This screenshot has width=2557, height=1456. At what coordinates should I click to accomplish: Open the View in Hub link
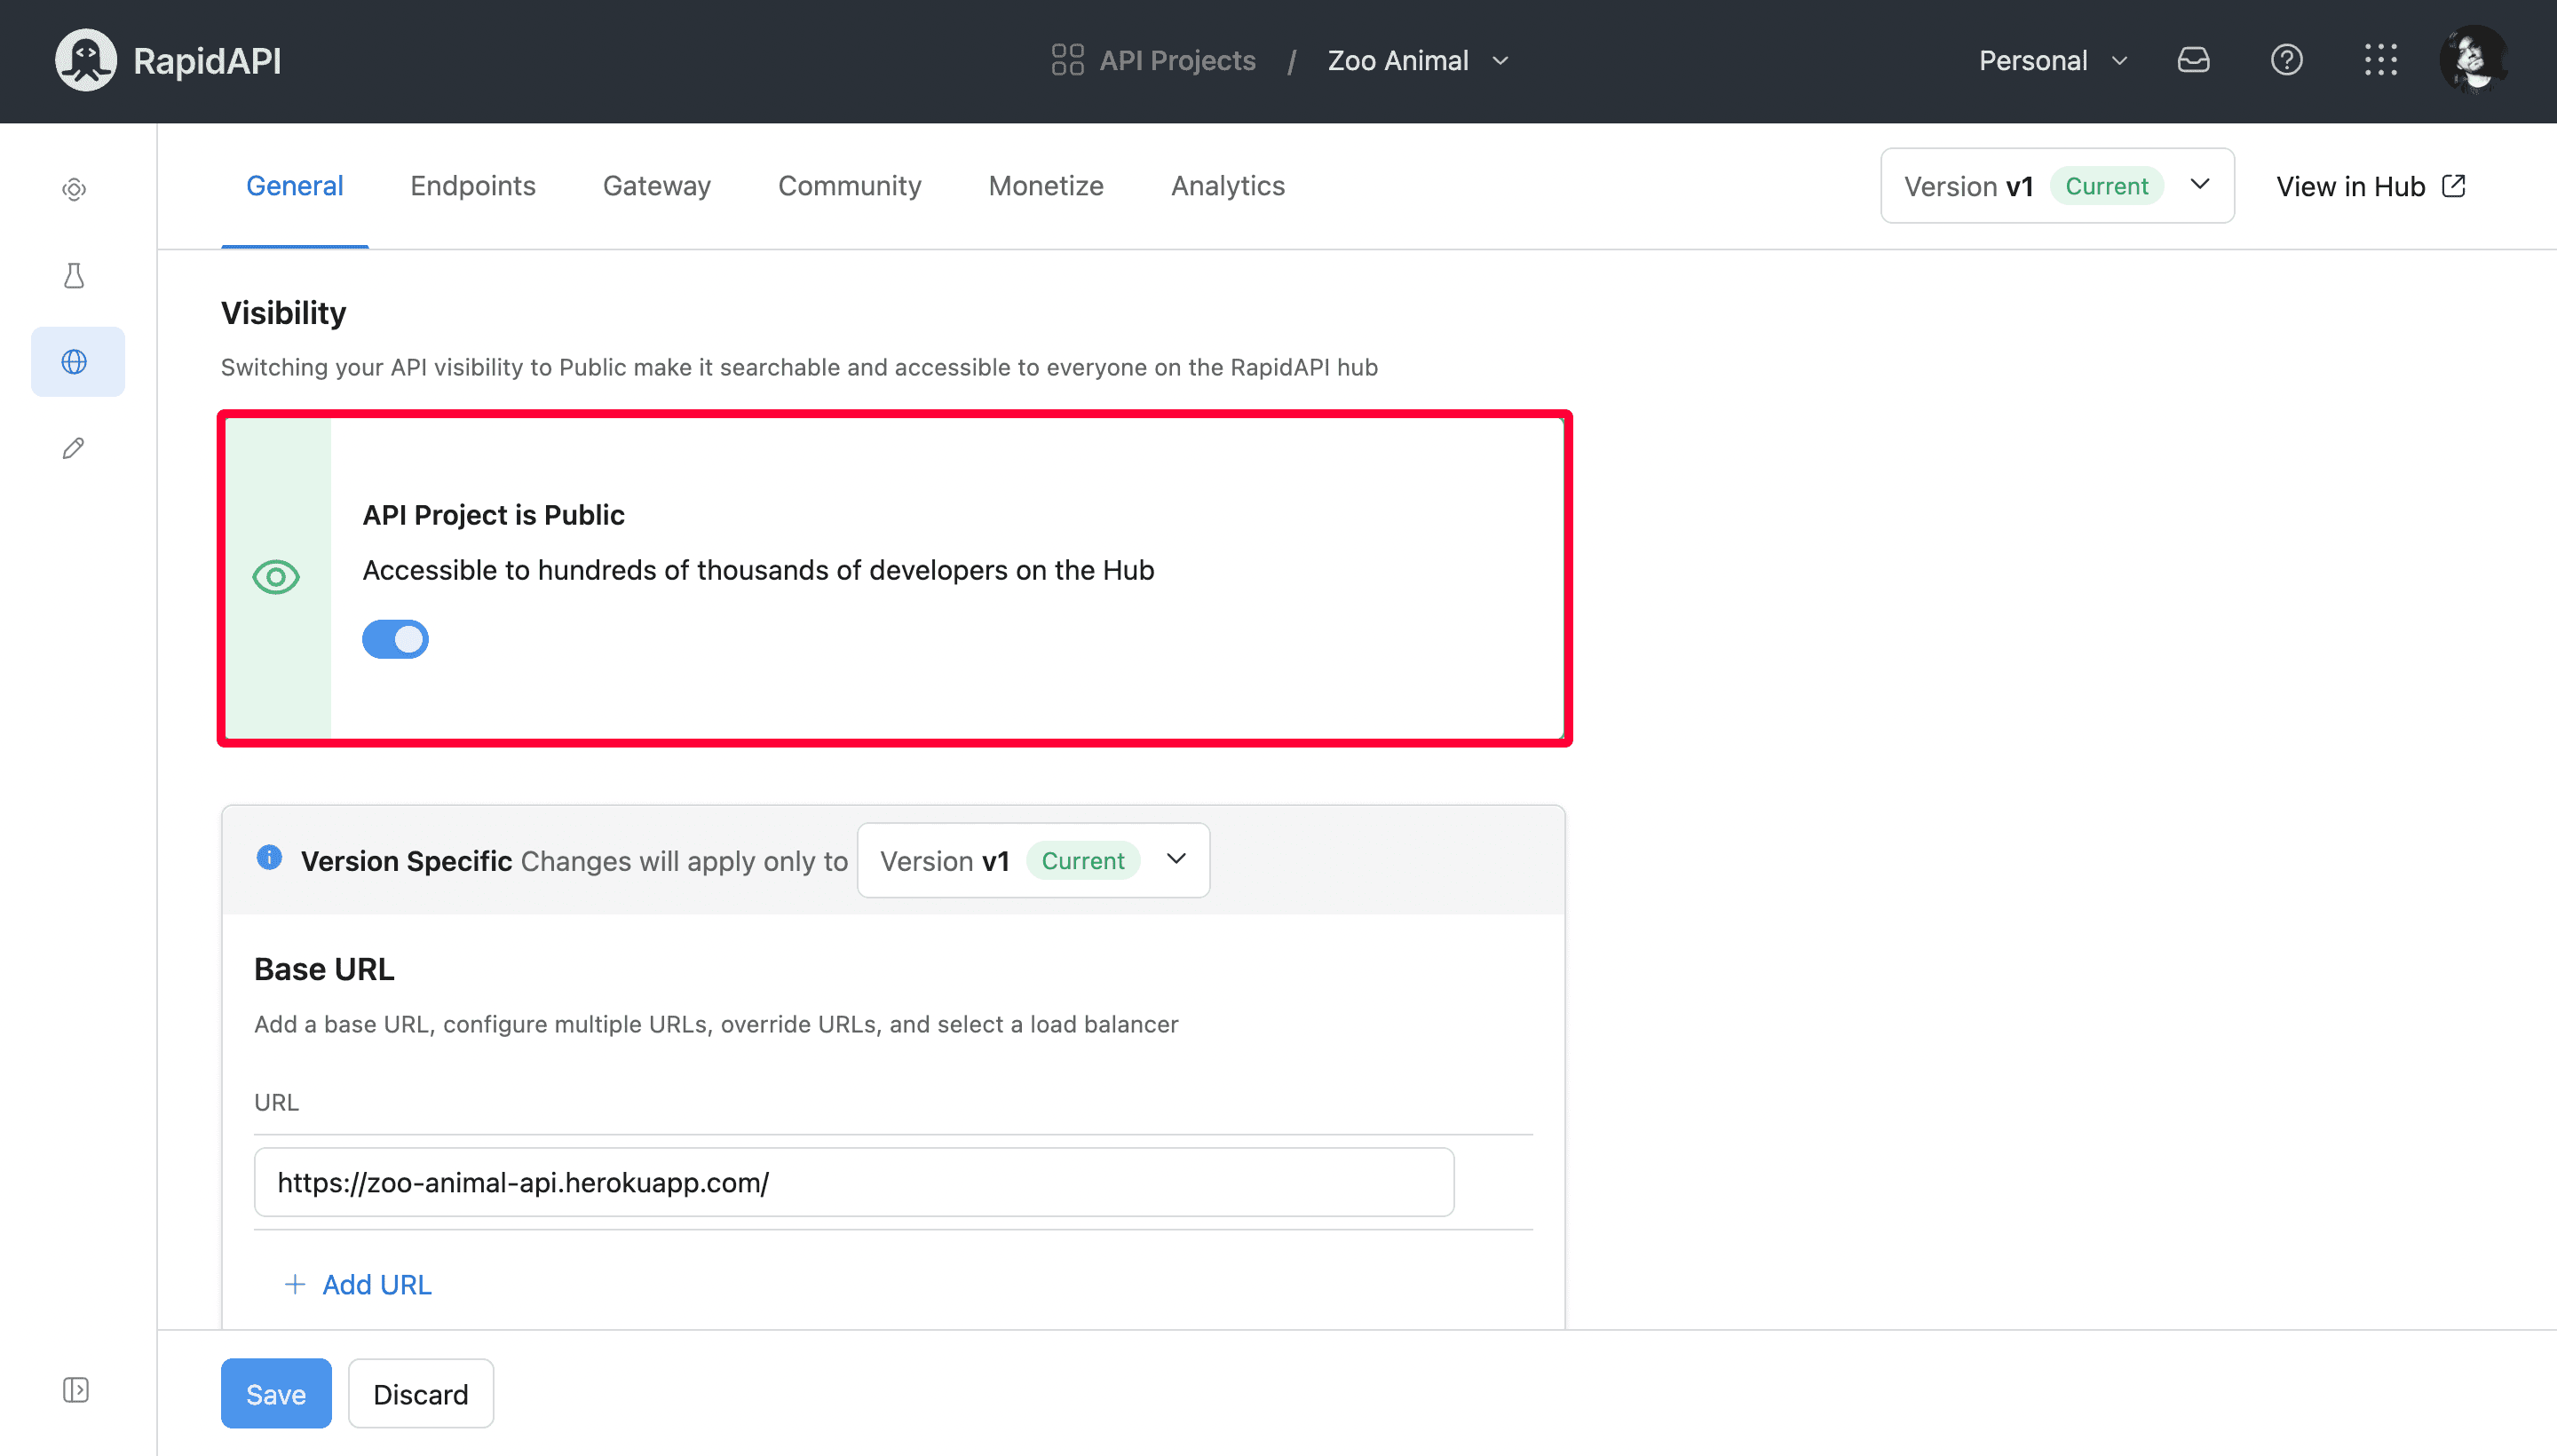[x=2370, y=186]
